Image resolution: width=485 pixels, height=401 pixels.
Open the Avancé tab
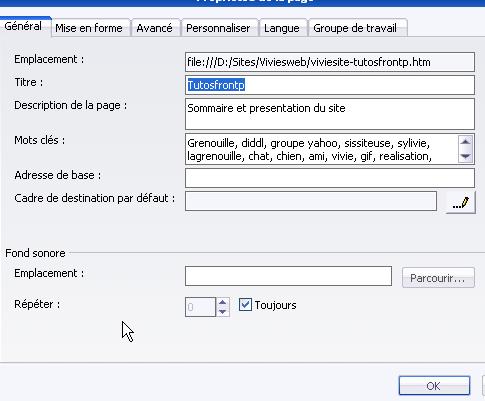(x=154, y=28)
